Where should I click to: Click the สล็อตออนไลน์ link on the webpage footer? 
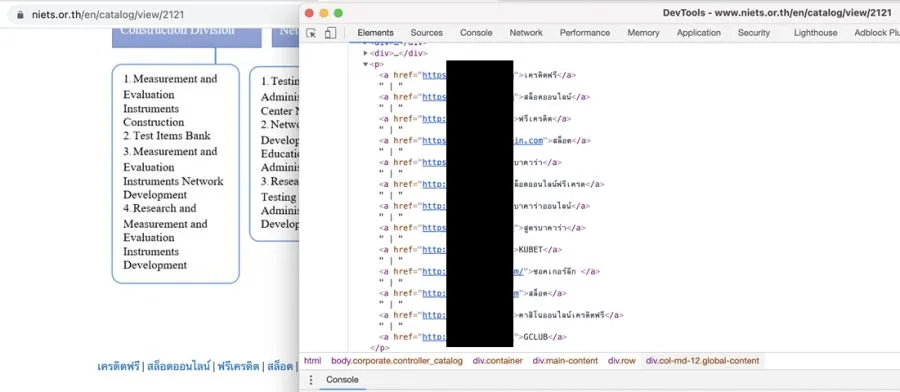(179, 366)
